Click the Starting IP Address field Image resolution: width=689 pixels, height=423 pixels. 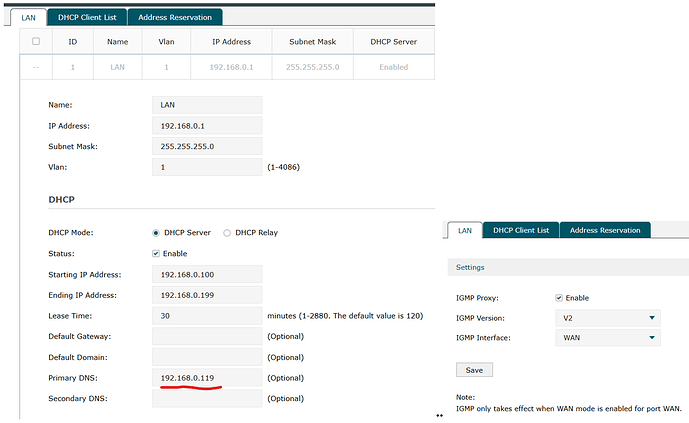207,274
